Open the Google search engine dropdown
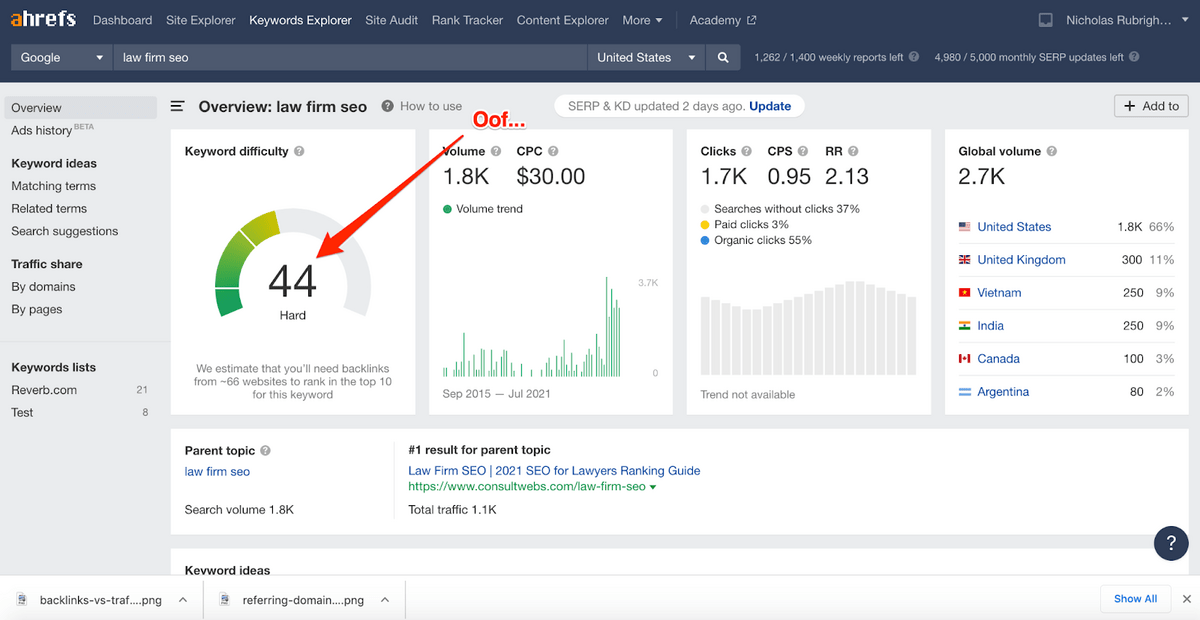The height and width of the screenshot is (620, 1200). 62,58
